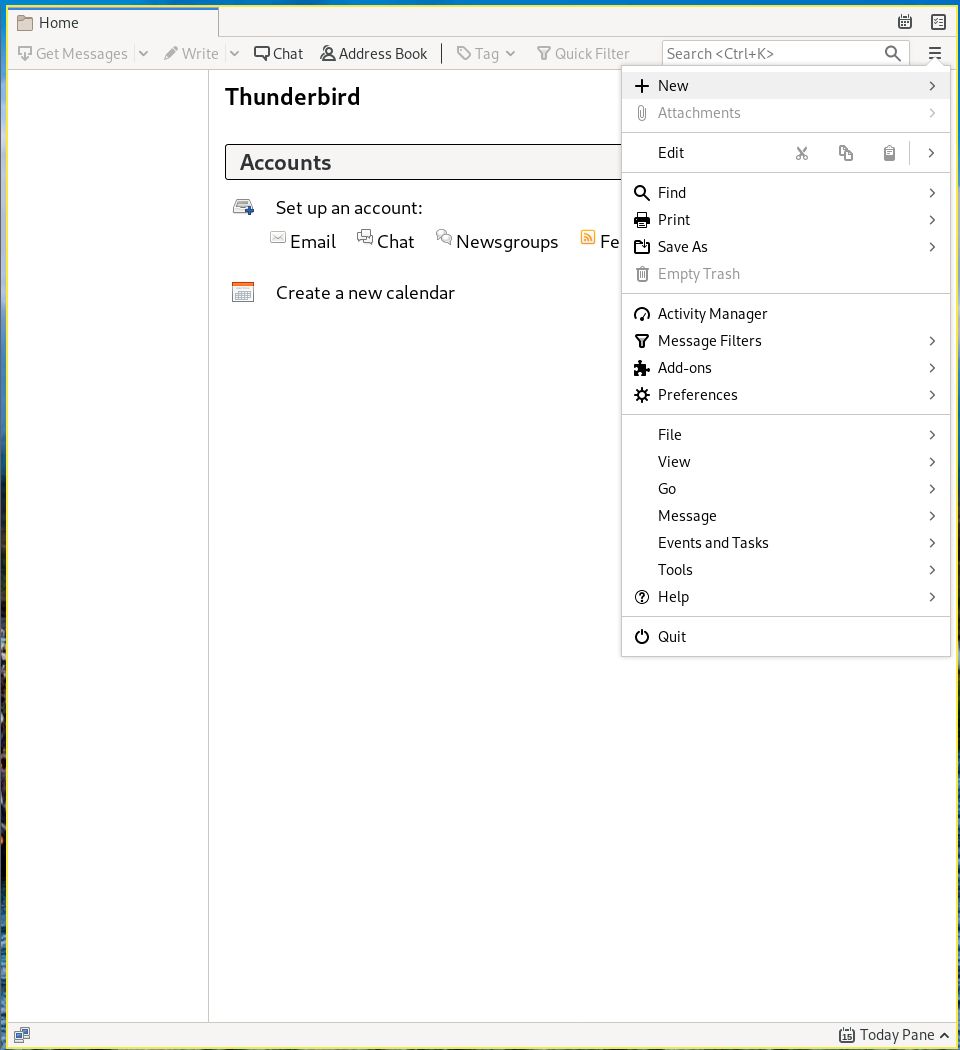Open the Address Book from toolbar
This screenshot has height=1050, width=960.
(373, 54)
